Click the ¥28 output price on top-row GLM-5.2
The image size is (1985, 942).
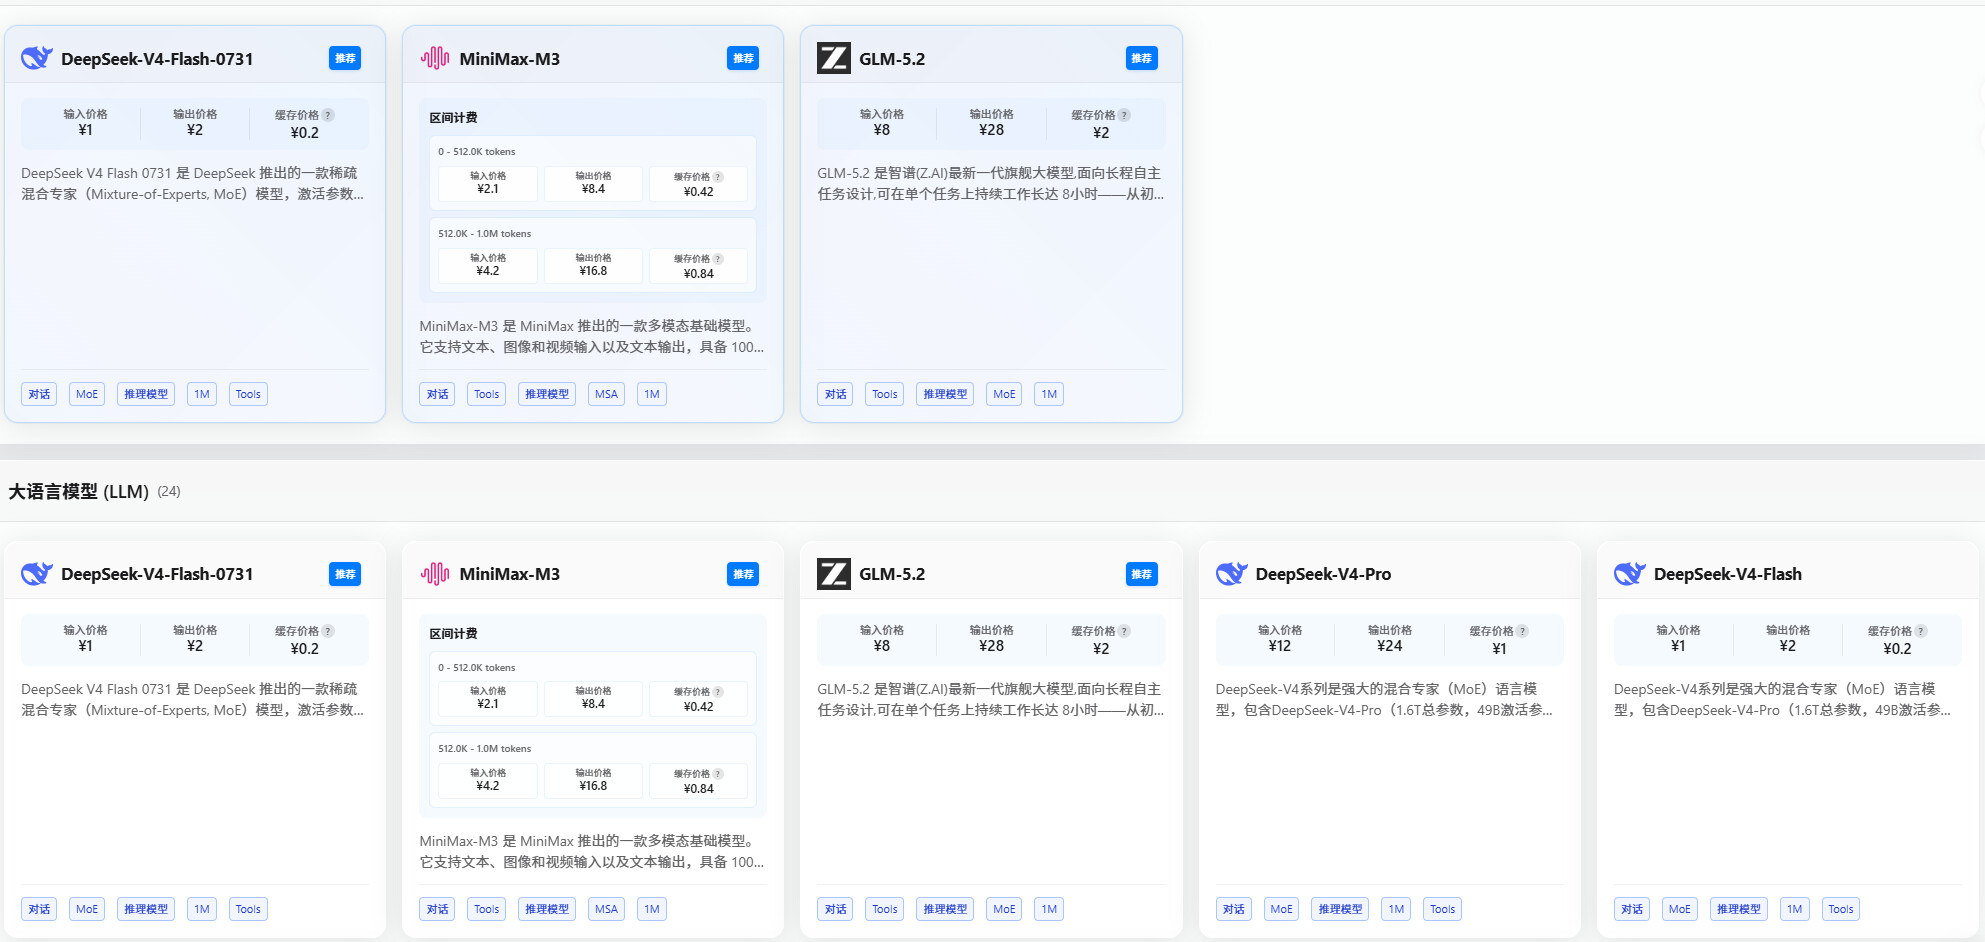tap(991, 130)
